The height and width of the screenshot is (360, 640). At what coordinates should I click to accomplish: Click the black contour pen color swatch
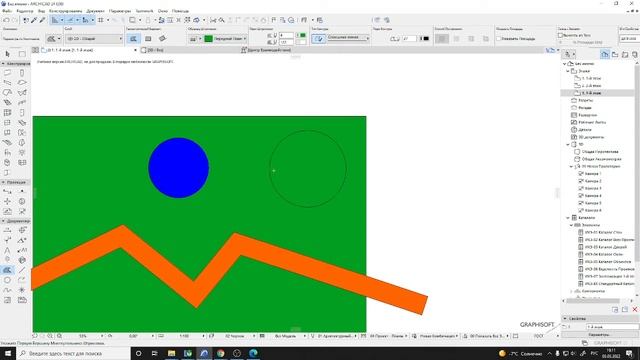coord(426,39)
